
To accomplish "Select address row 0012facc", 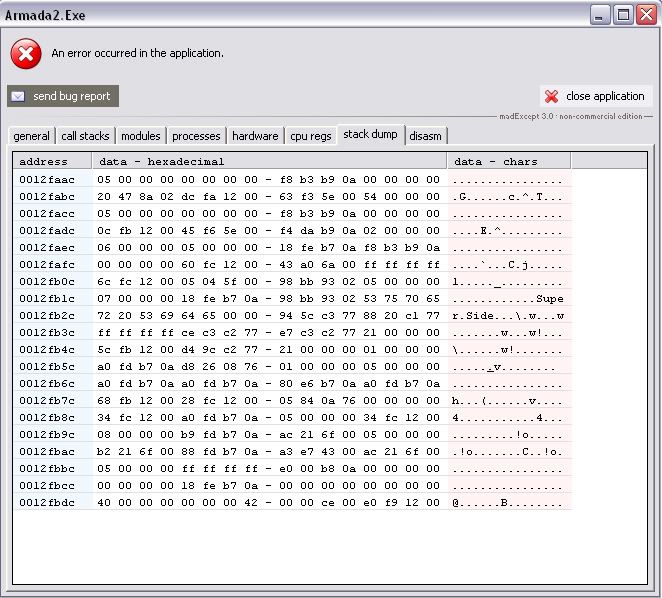I will pos(293,214).
